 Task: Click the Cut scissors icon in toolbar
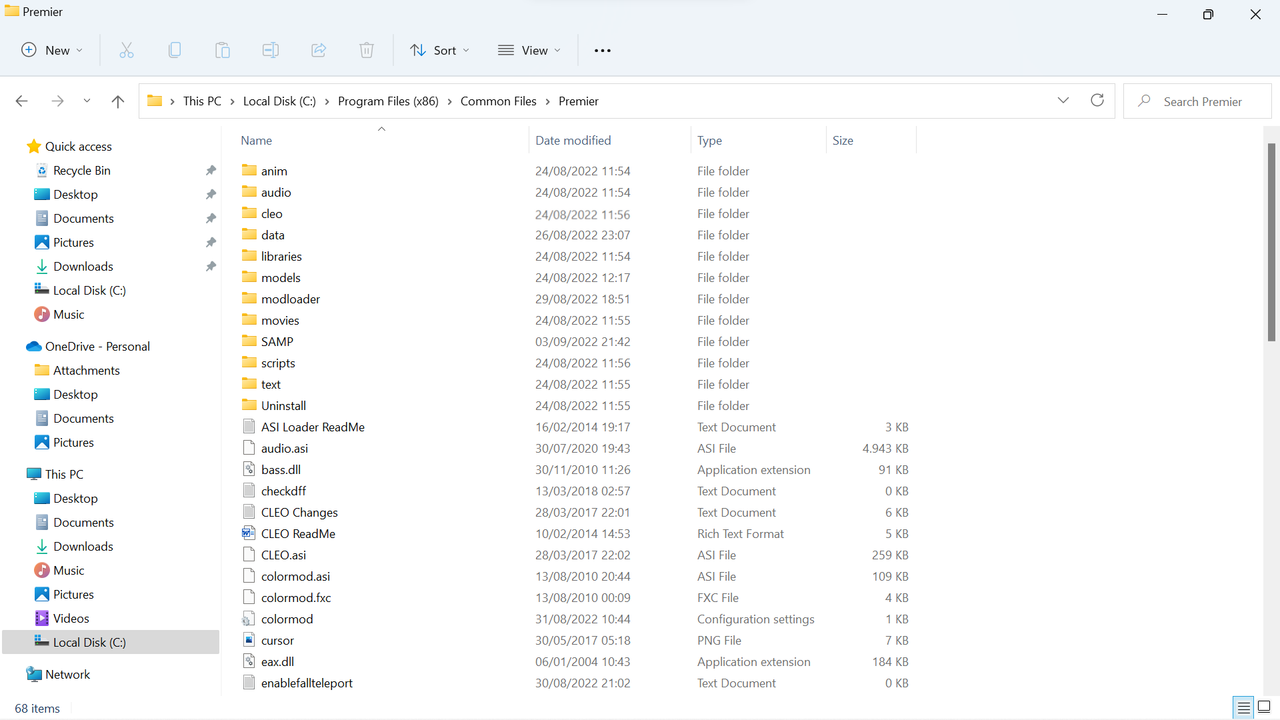click(126, 50)
